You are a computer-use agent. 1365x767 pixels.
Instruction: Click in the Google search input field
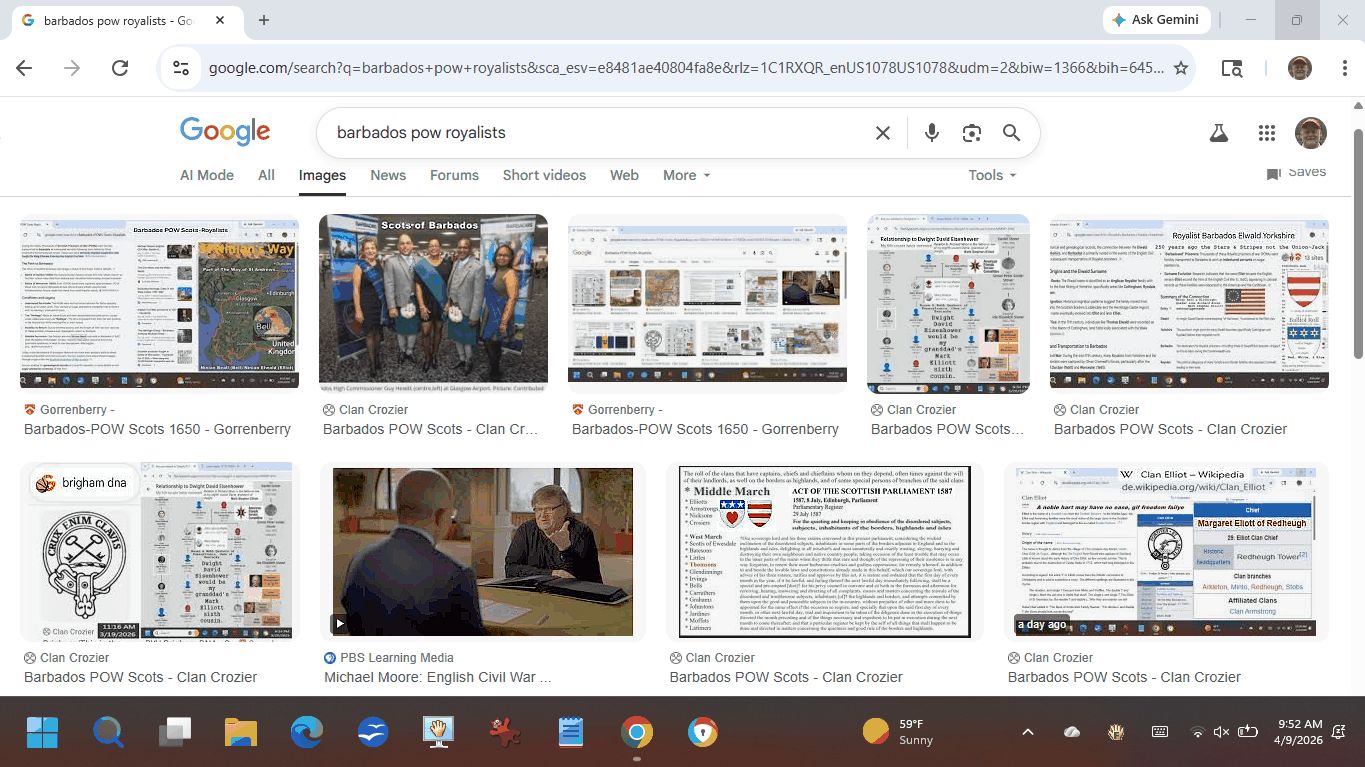tap(600, 133)
